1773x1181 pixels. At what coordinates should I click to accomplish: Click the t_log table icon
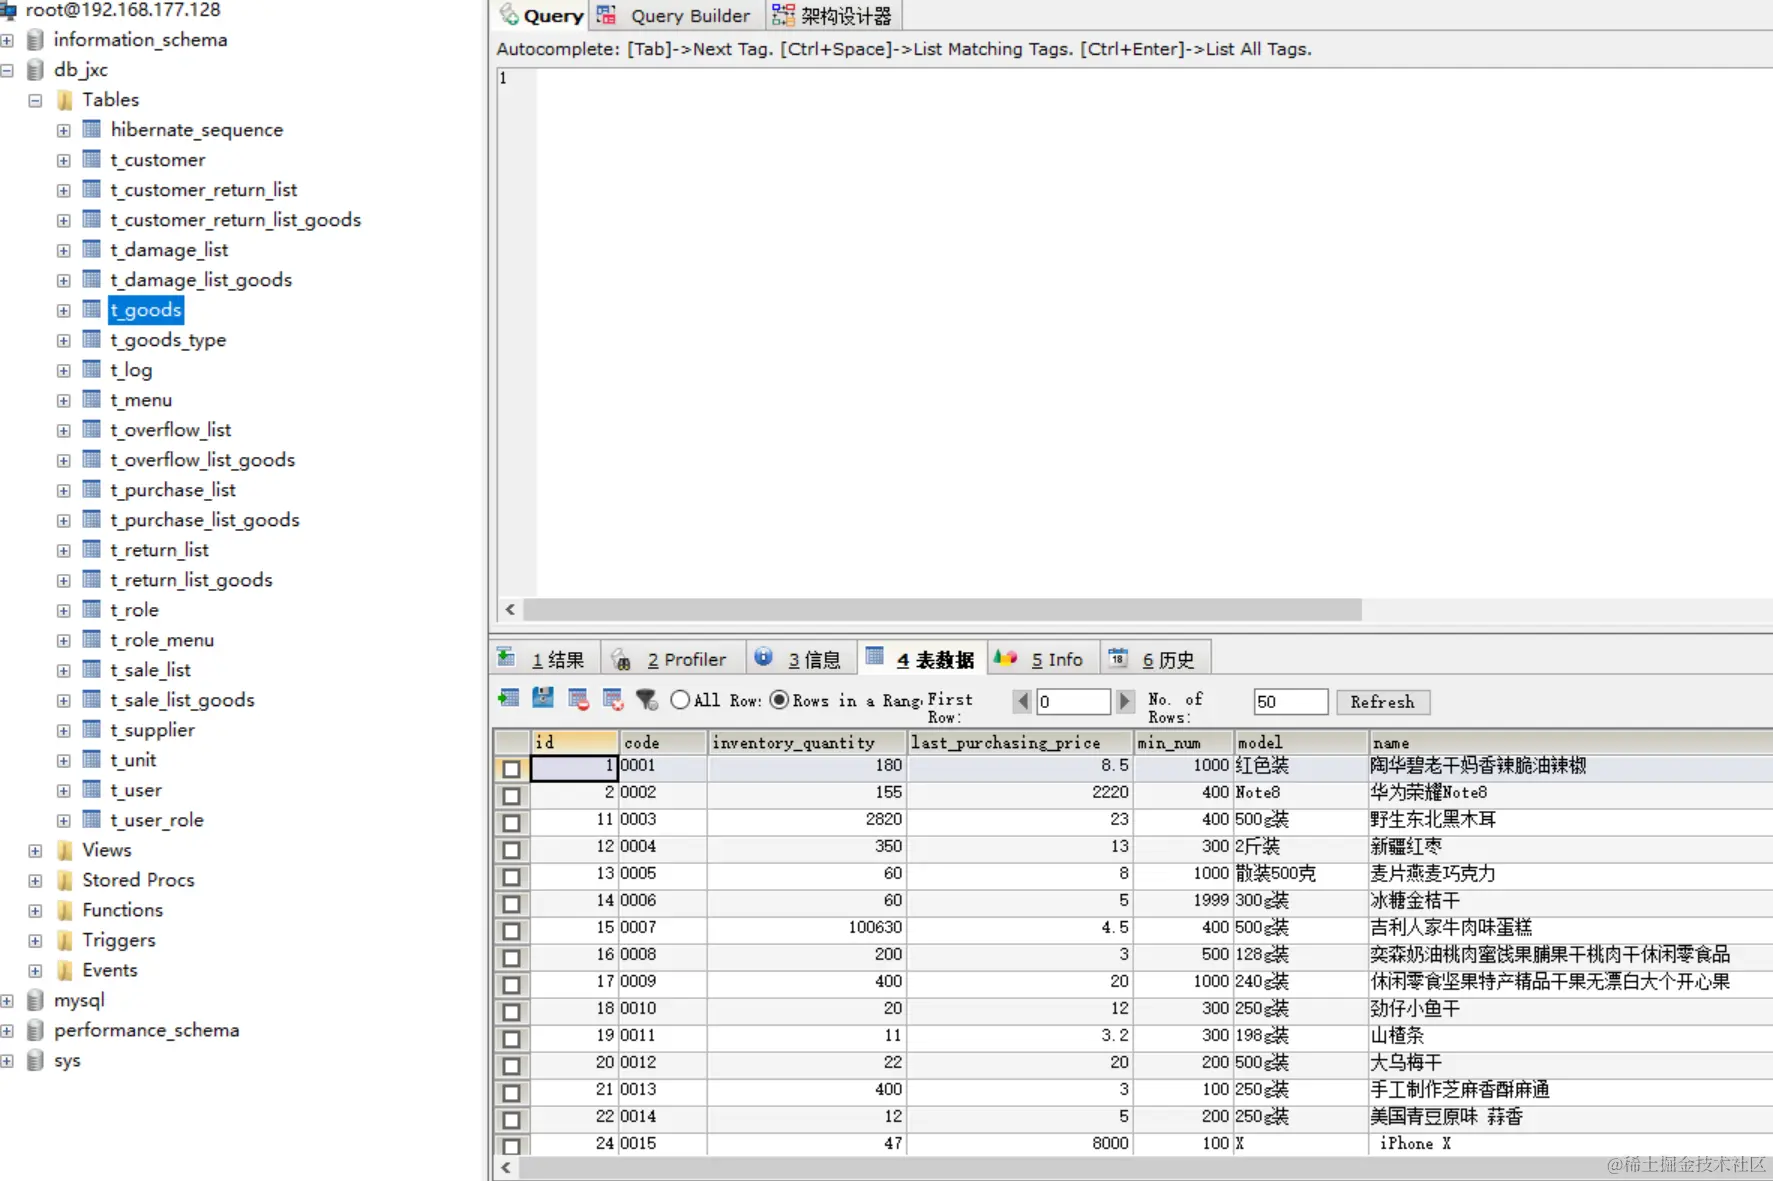pos(92,369)
